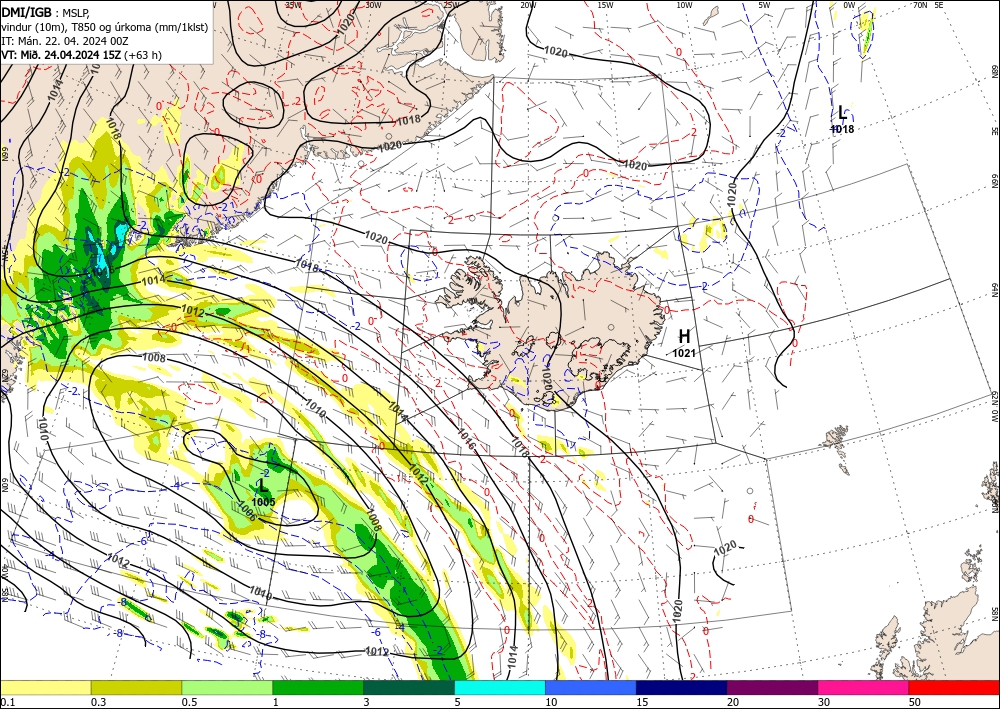
Task: Click the olive 0.3–0.5 legend swatch
Action: tap(136, 687)
